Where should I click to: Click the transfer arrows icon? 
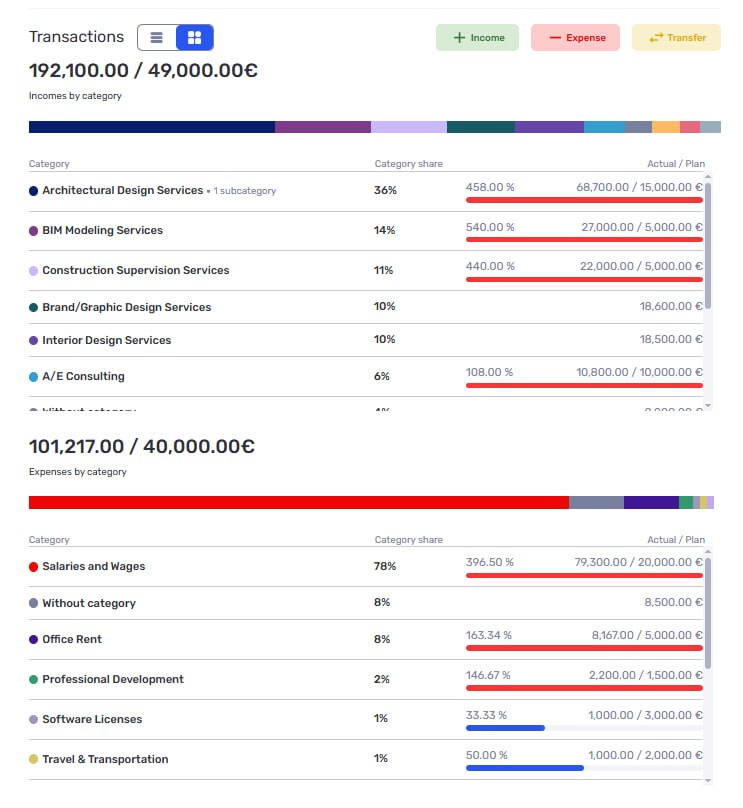pos(656,38)
